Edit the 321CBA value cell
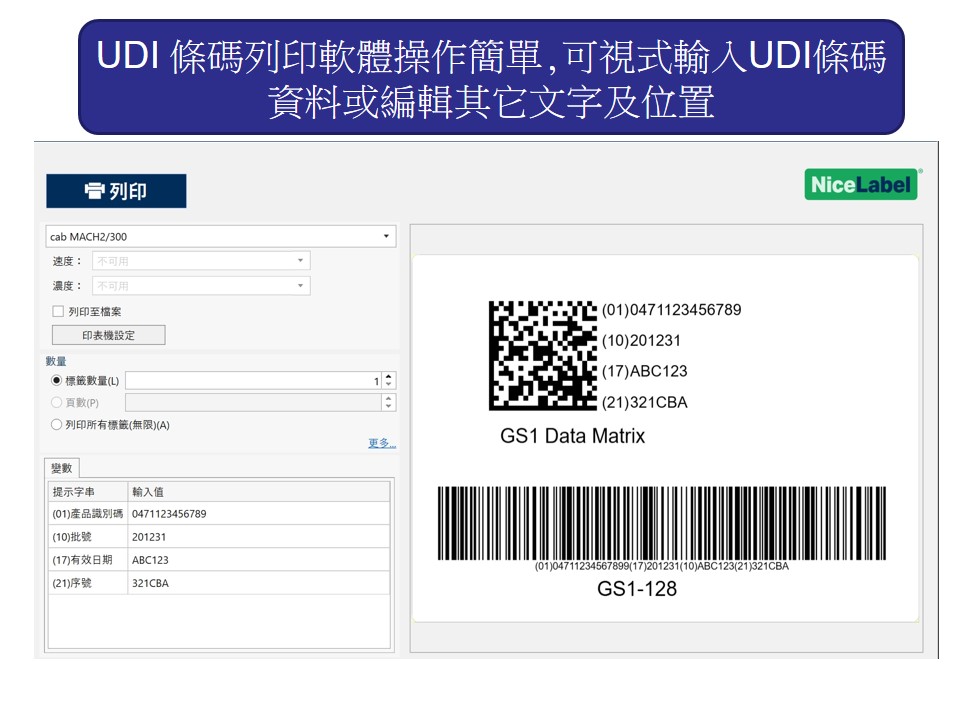Image resolution: width=960 pixels, height=720 pixels. click(259, 583)
